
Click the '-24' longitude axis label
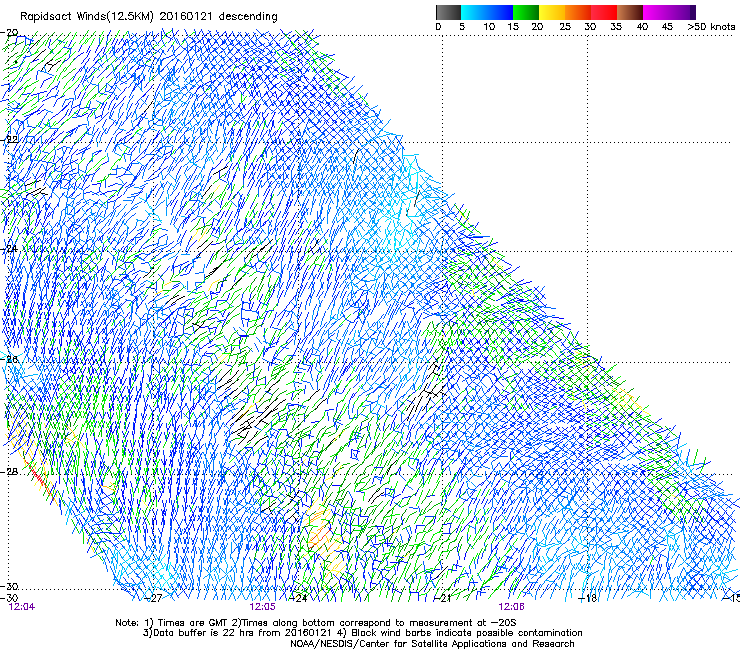tap(298, 598)
